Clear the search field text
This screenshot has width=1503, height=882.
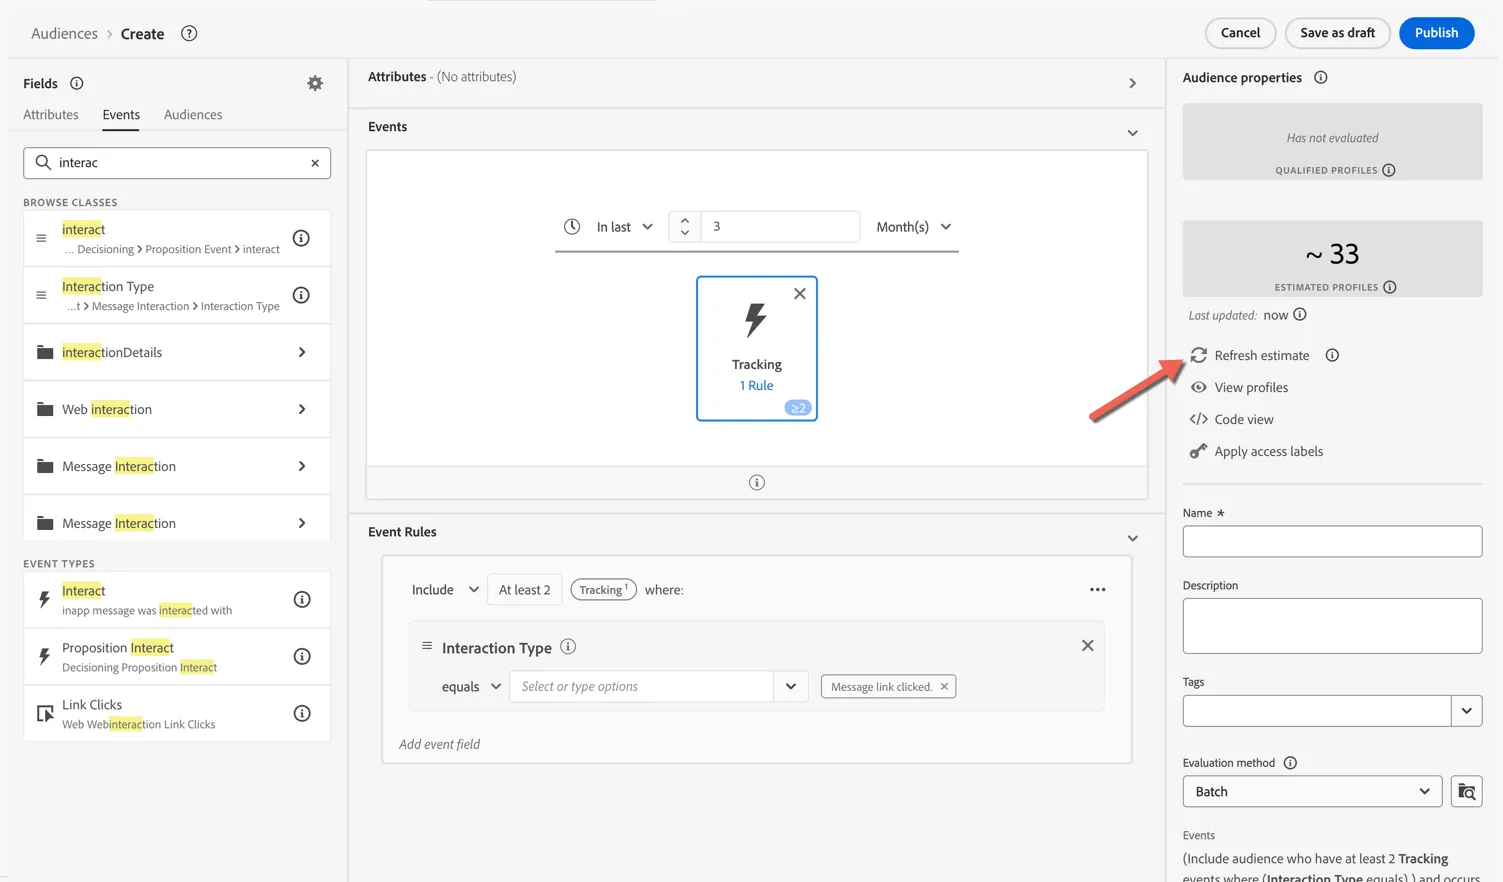pos(315,163)
